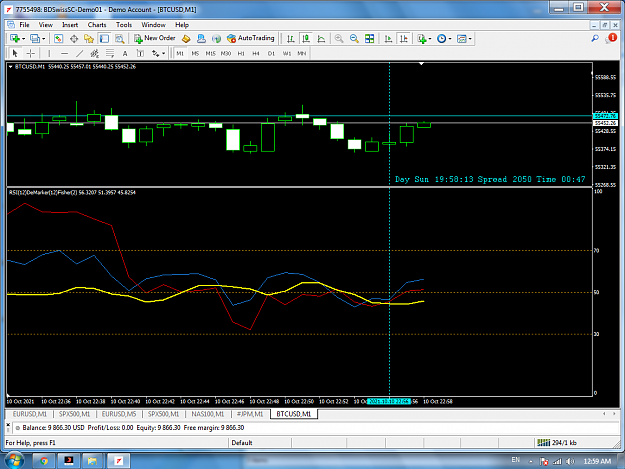
Task: Switch chart to M5 timeframe
Action: (195, 53)
